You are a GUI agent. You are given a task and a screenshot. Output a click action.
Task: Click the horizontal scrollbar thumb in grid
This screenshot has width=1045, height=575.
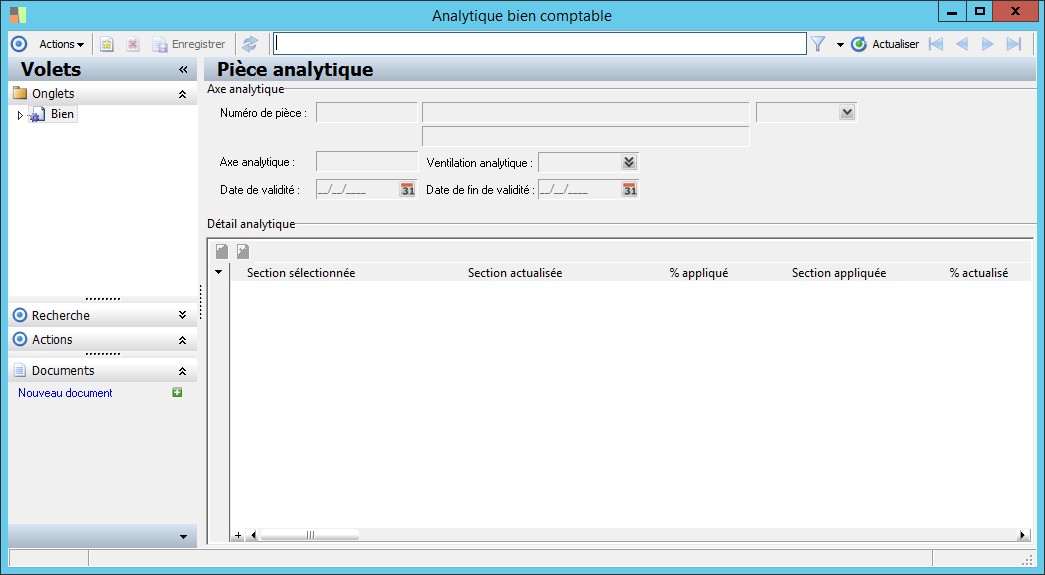[x=310, y=535]
